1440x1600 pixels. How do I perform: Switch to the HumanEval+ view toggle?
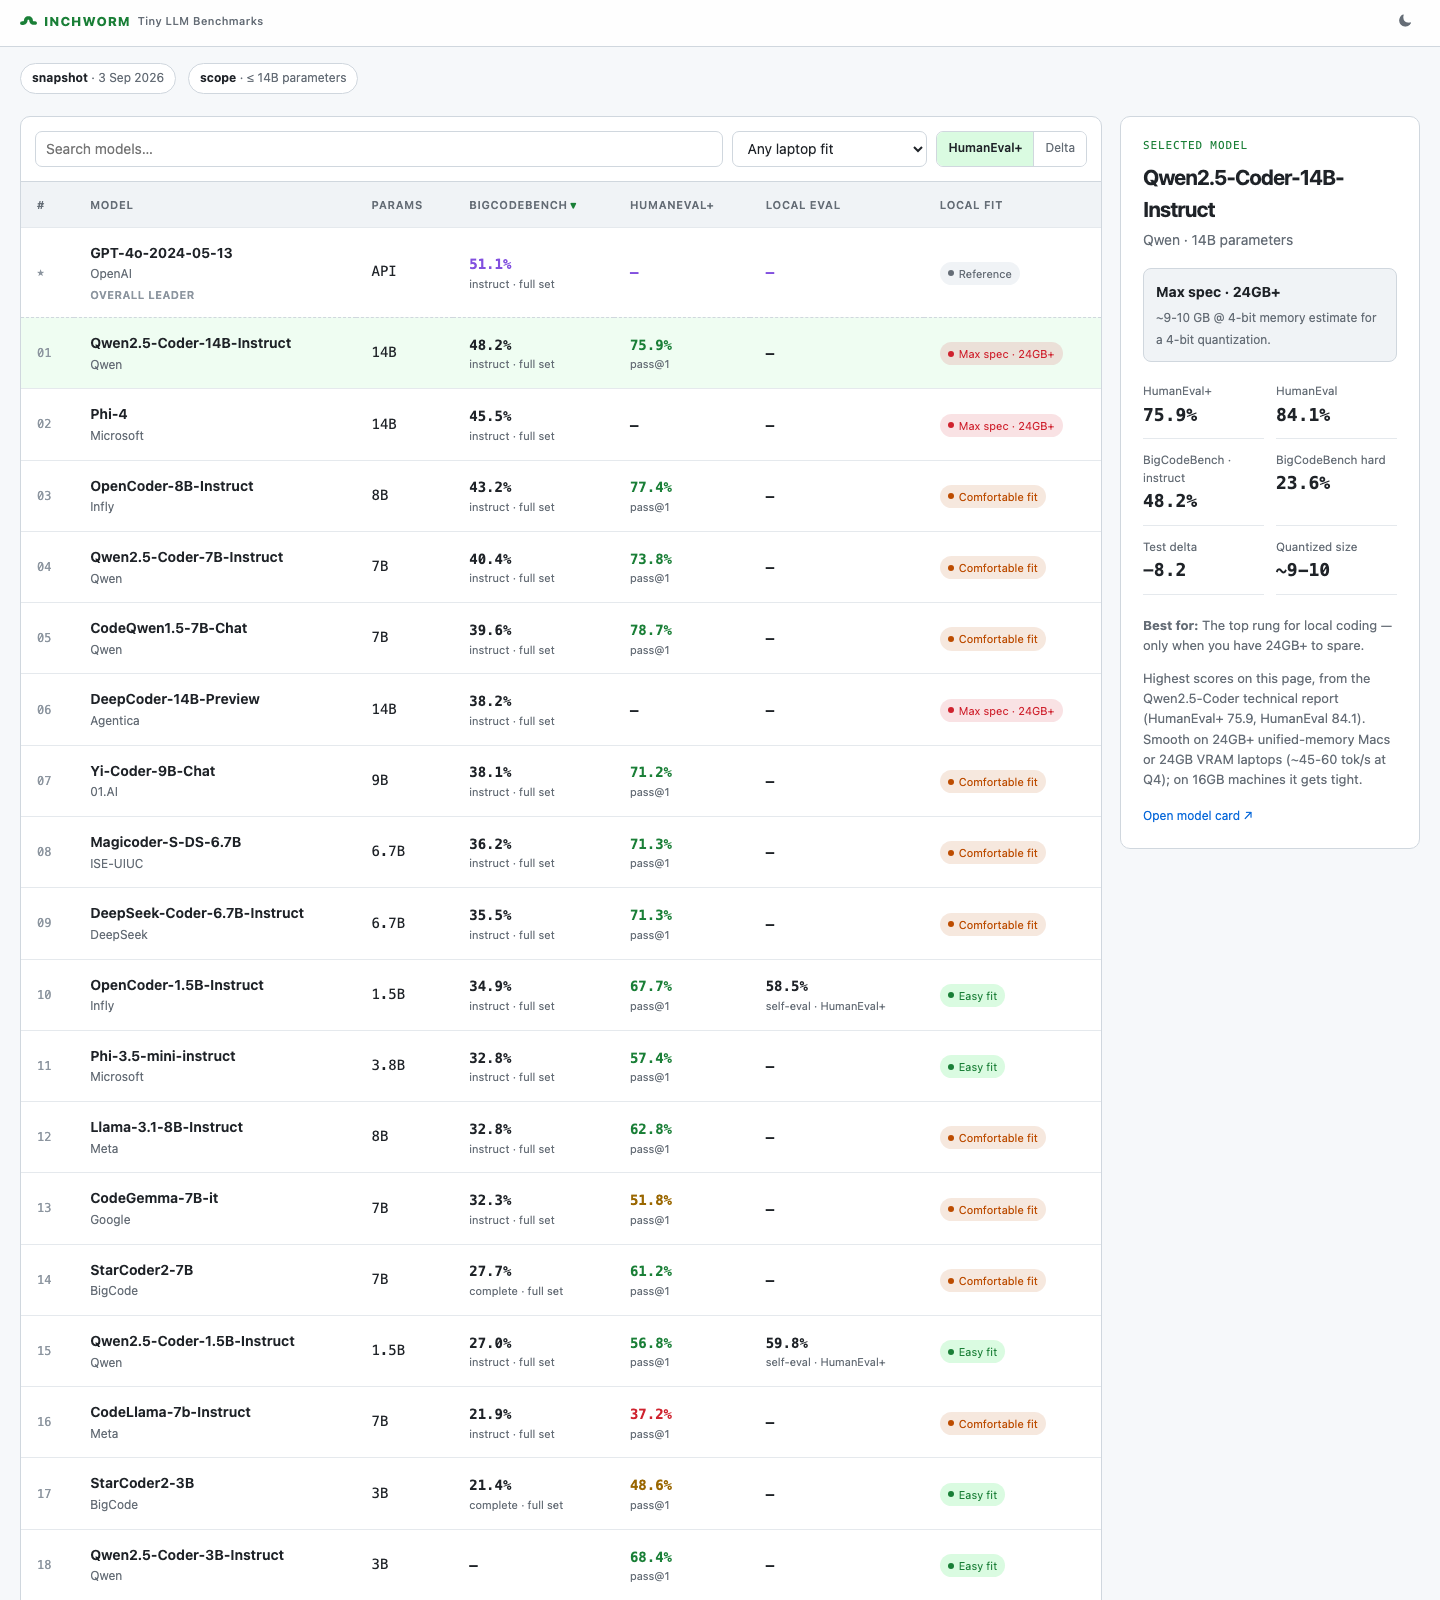[985, 148]
